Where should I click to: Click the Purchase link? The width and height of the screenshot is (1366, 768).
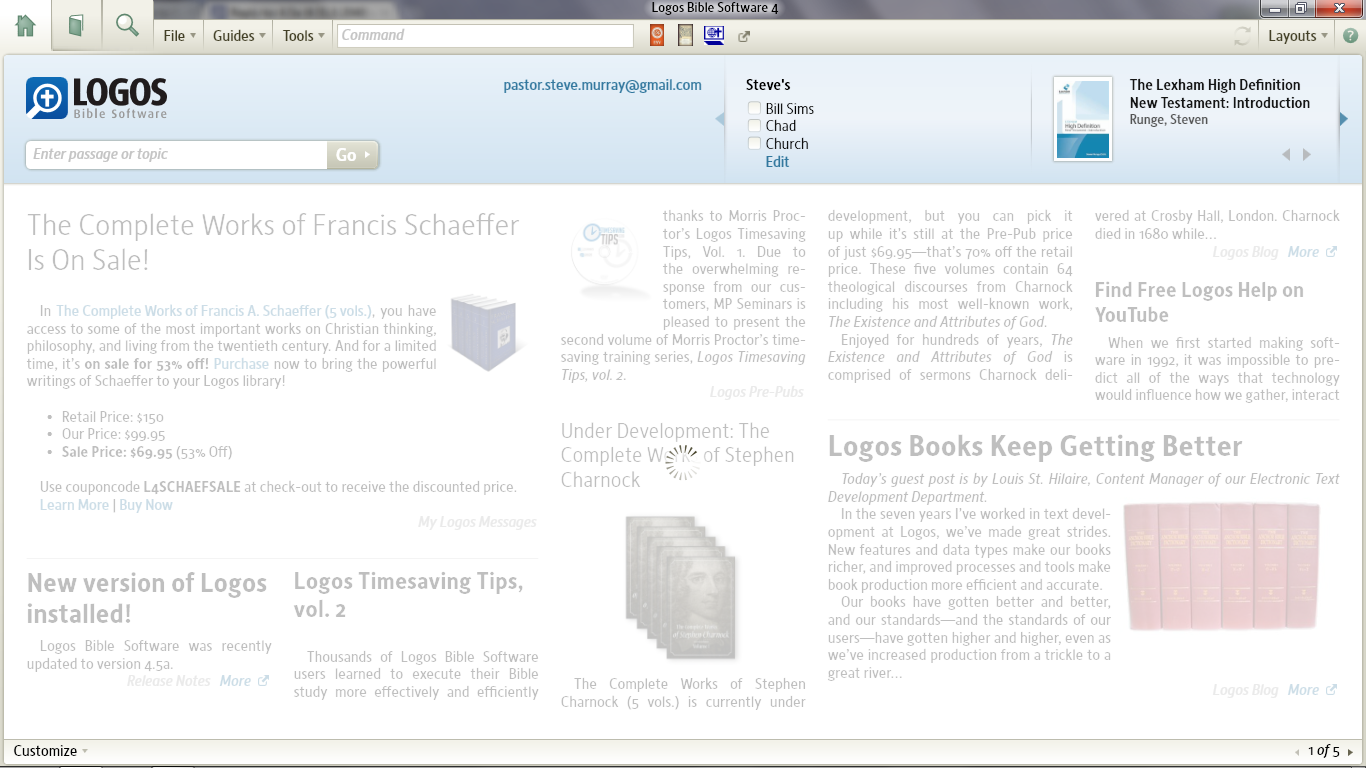coord(241,364)
